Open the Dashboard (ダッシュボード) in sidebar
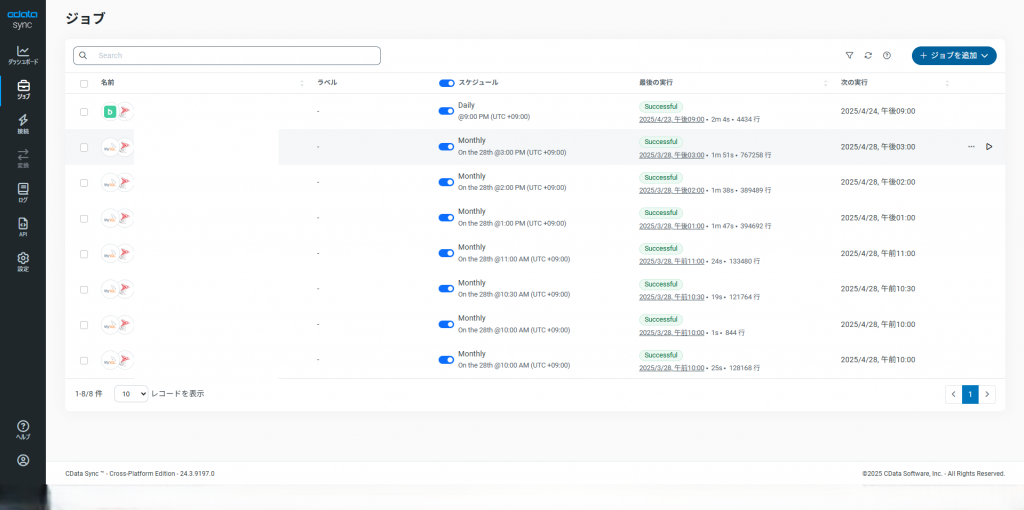1024x510 pixels. (23, 55)
